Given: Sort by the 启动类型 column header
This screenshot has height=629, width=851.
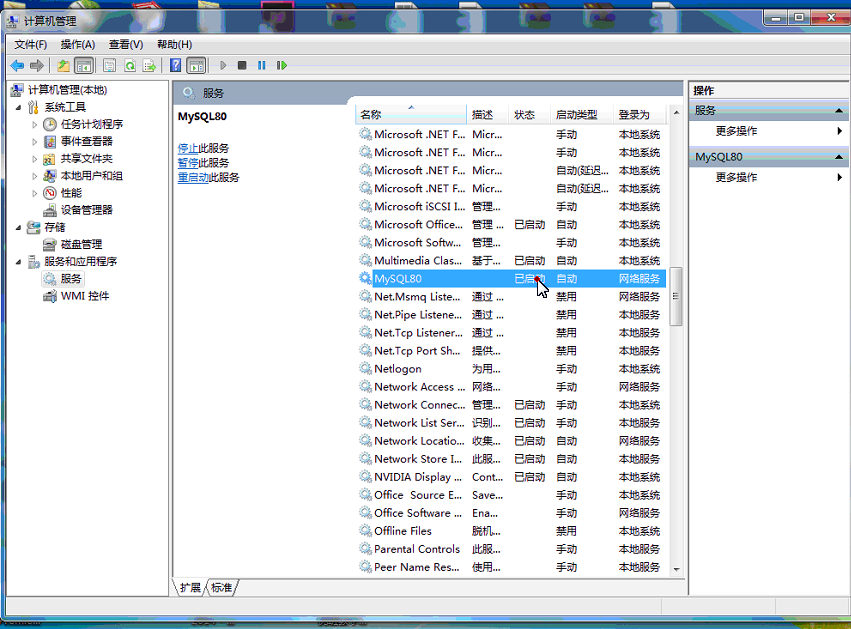Looking at the screenshot, I should pyautogui.click(x=581, y=115).
